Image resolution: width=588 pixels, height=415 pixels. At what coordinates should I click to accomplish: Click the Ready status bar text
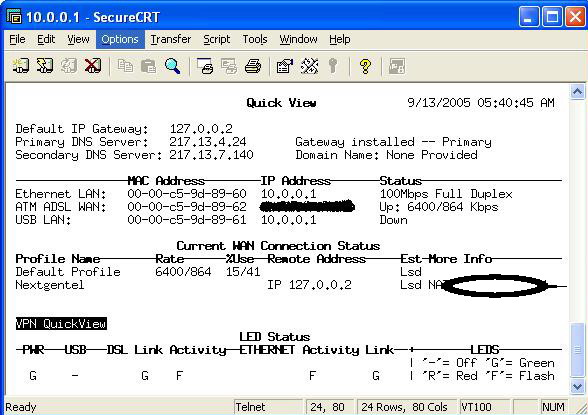point(21,407)
